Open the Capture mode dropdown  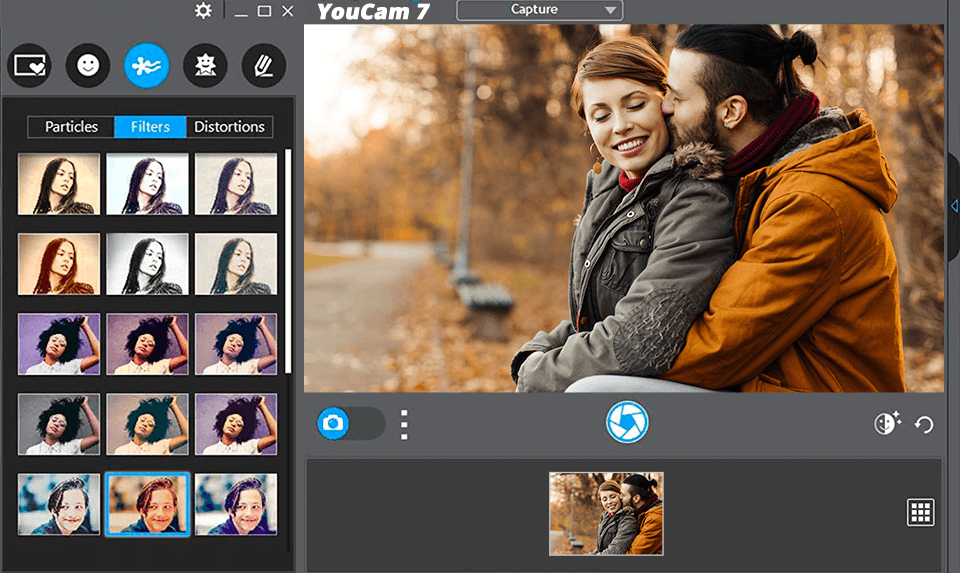pyautogui.click(x=539, y=10)
